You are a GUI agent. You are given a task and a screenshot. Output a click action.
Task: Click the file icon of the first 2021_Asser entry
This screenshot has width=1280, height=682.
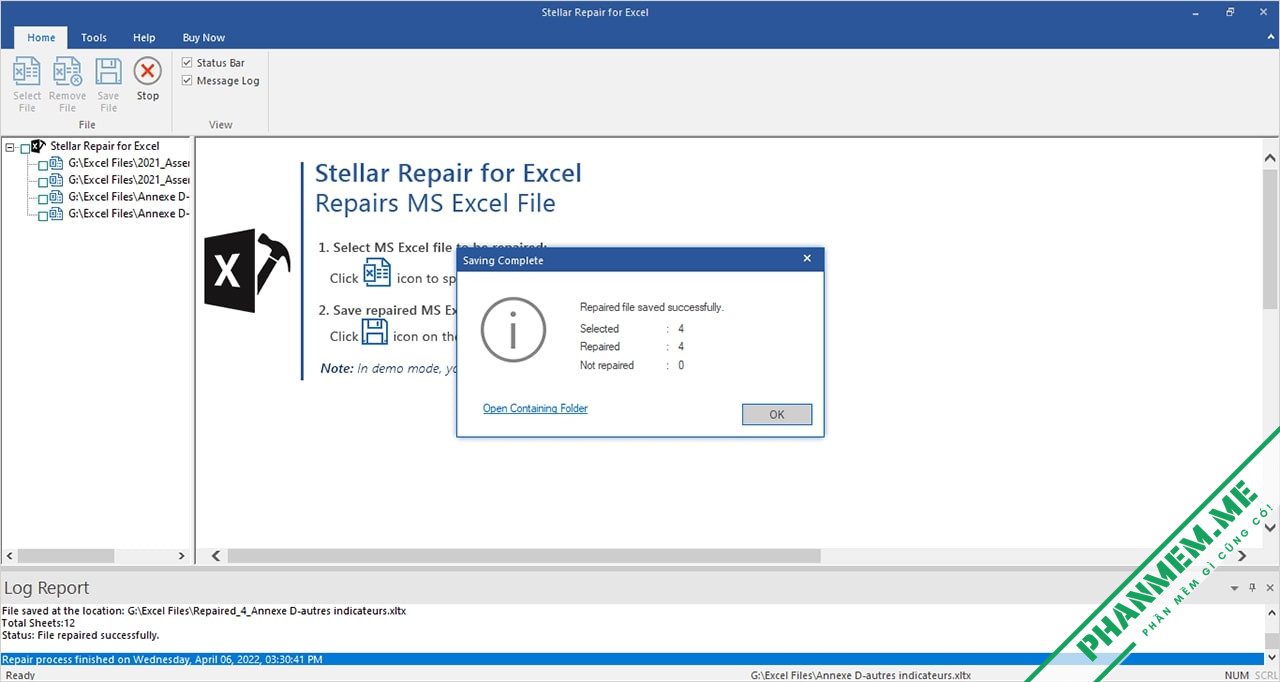[x=57, y=163]
